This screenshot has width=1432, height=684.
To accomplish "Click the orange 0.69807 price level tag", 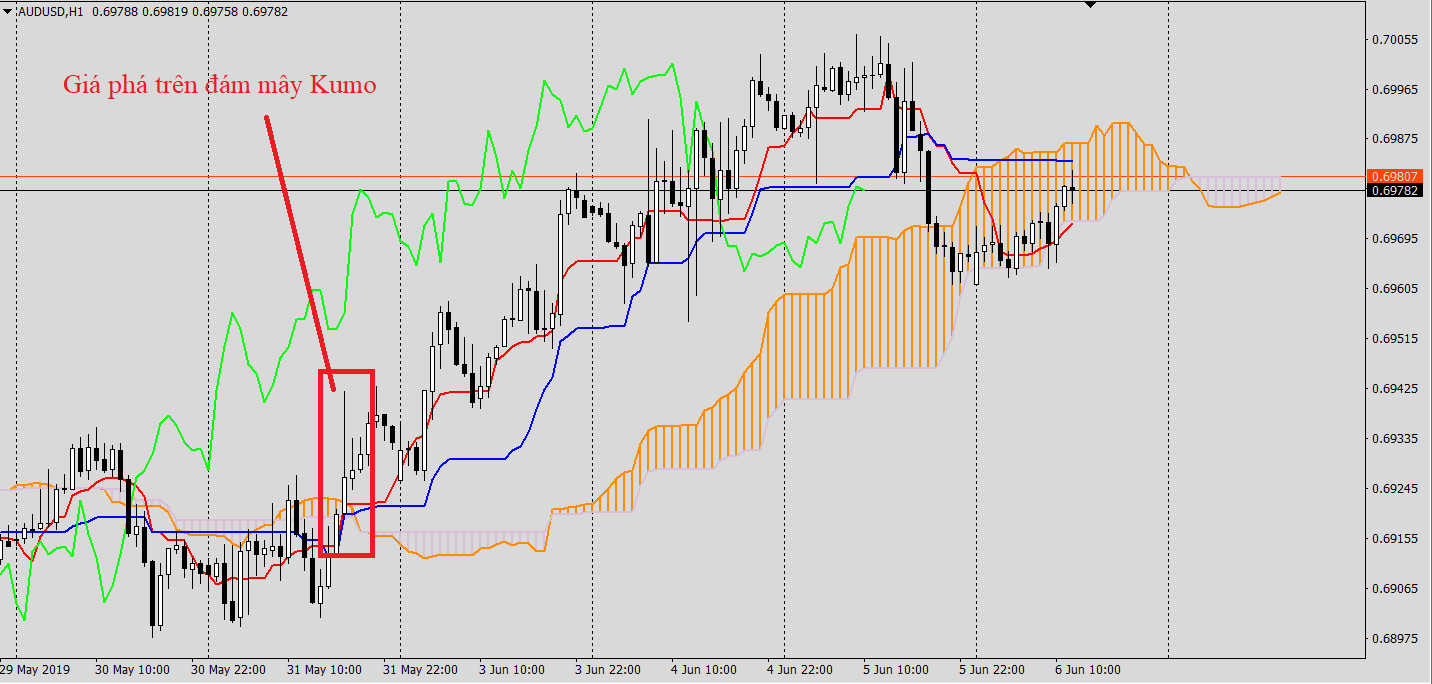I will point(1395,176).
